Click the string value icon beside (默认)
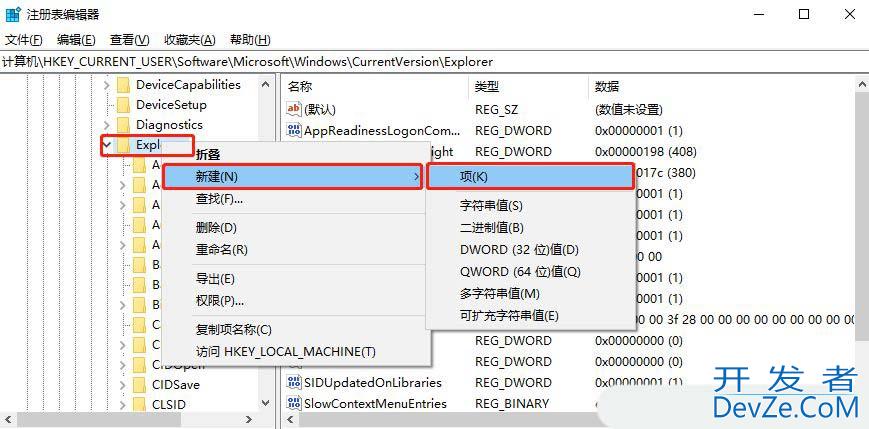 (293, 109)
